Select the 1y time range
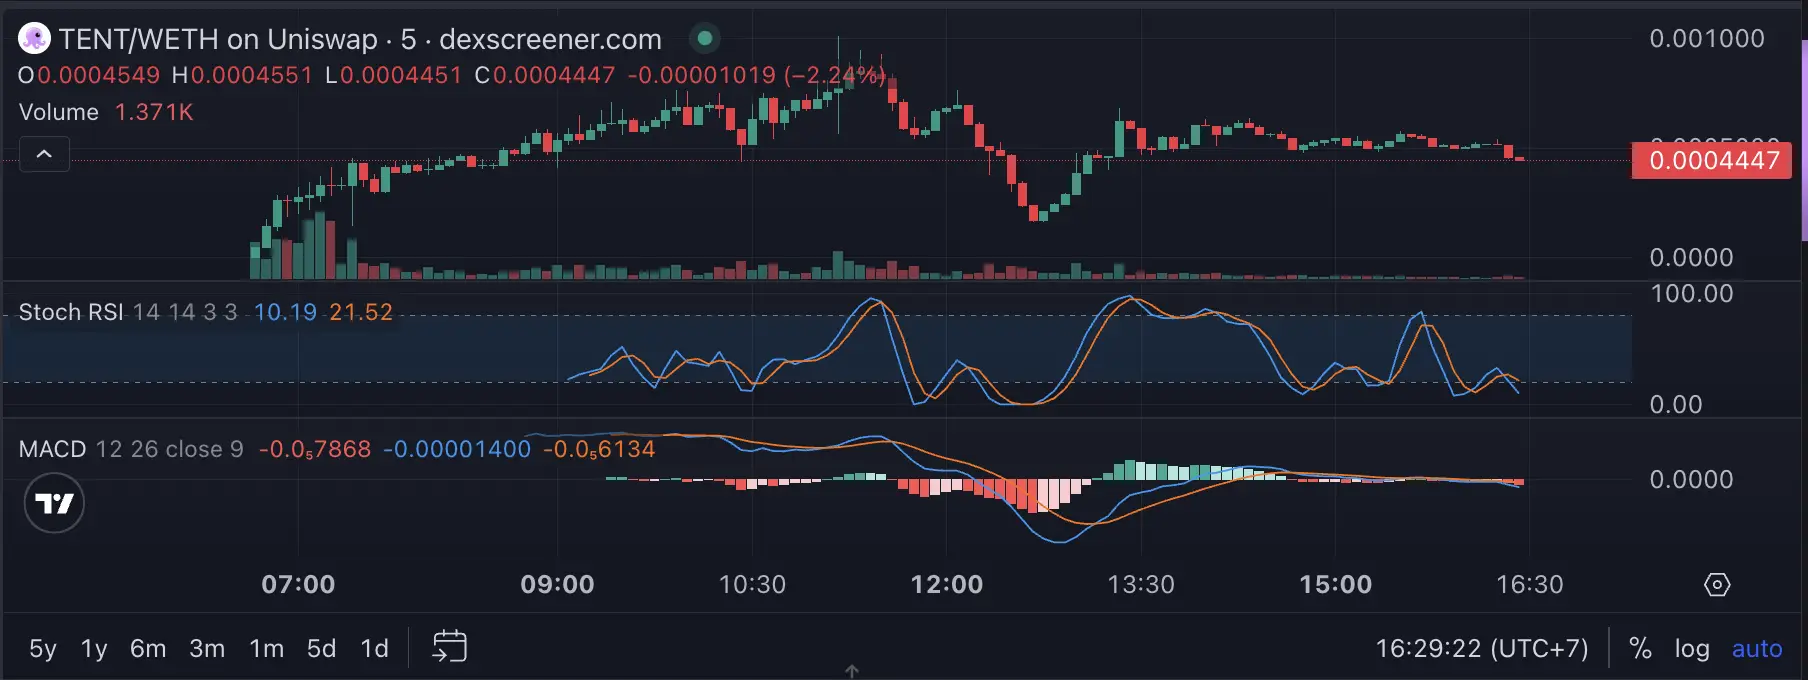 (94, 649)
